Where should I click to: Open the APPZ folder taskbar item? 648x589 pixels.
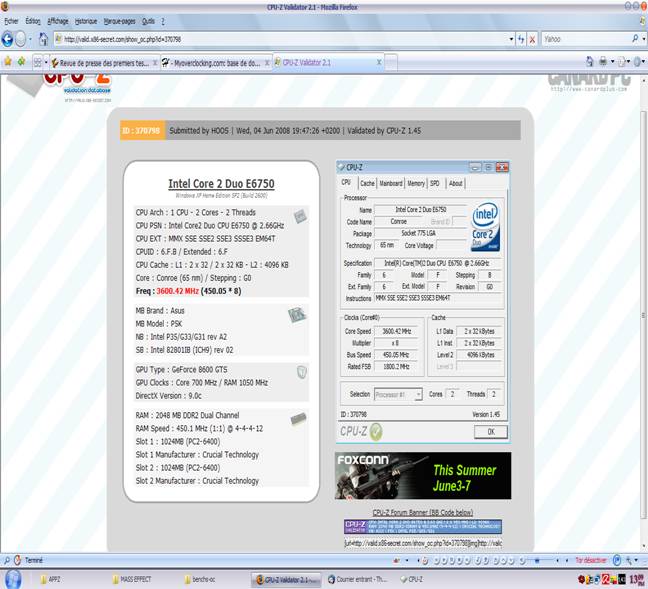click(x=50, y=579)
